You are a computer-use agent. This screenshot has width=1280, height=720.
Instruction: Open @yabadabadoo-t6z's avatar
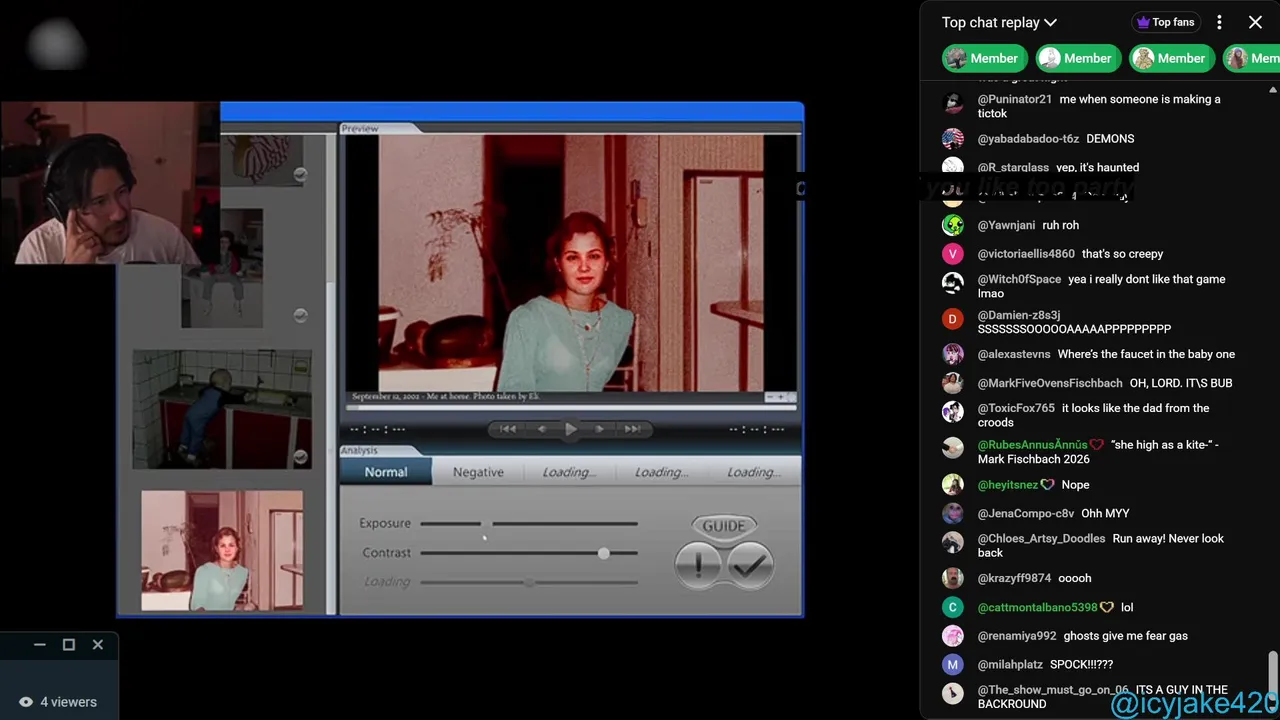click(953, 139)
